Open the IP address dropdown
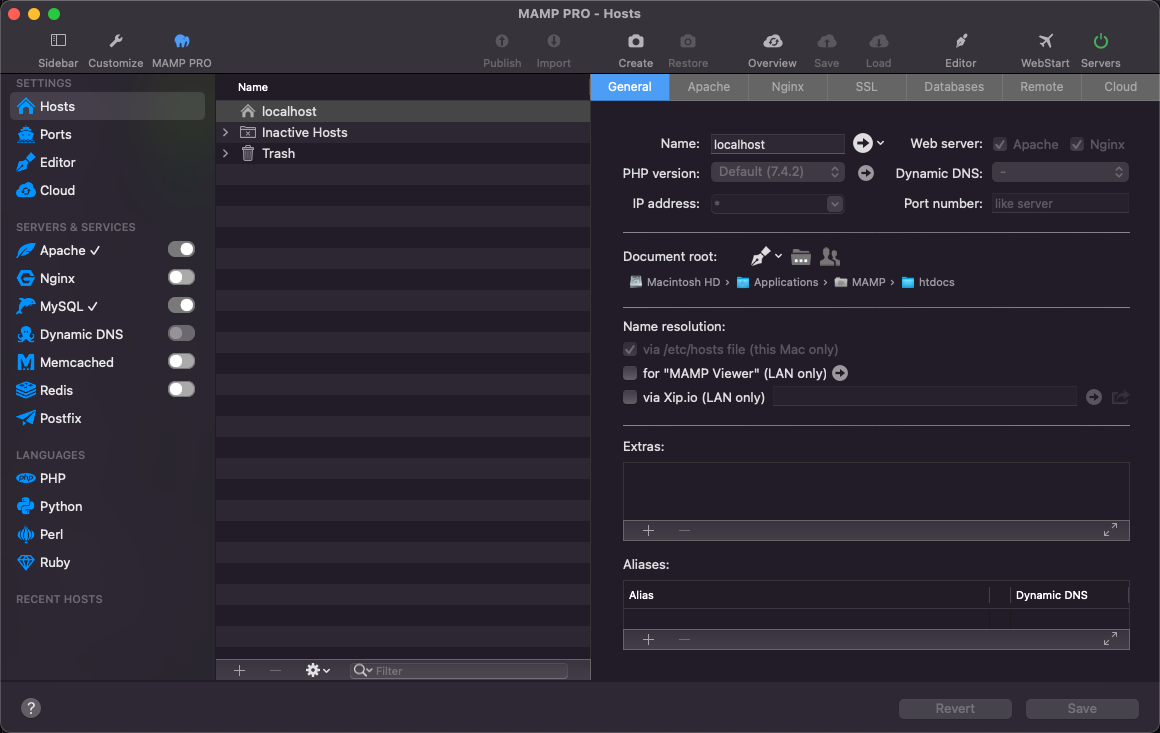 (834, 204)
